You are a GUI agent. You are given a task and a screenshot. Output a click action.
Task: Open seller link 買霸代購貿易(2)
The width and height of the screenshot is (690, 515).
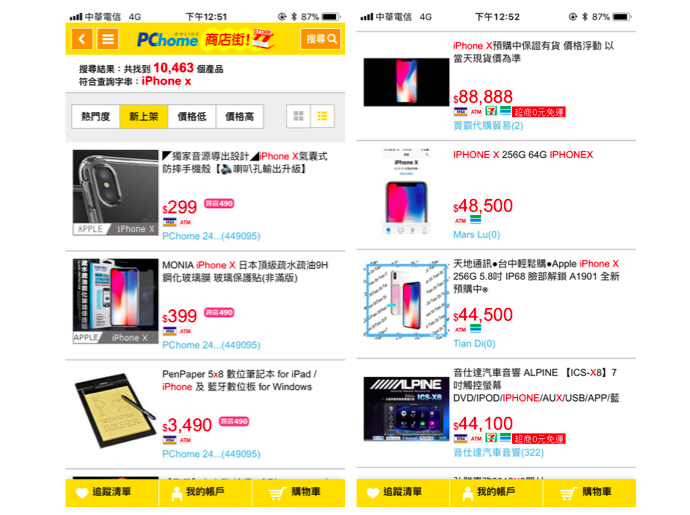tap(488, 126)
